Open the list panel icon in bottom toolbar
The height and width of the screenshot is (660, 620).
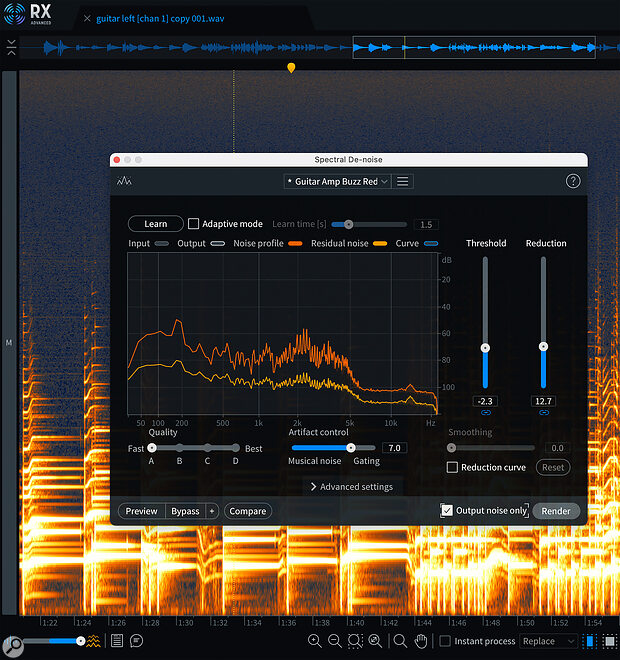click(x=117, y=641)
